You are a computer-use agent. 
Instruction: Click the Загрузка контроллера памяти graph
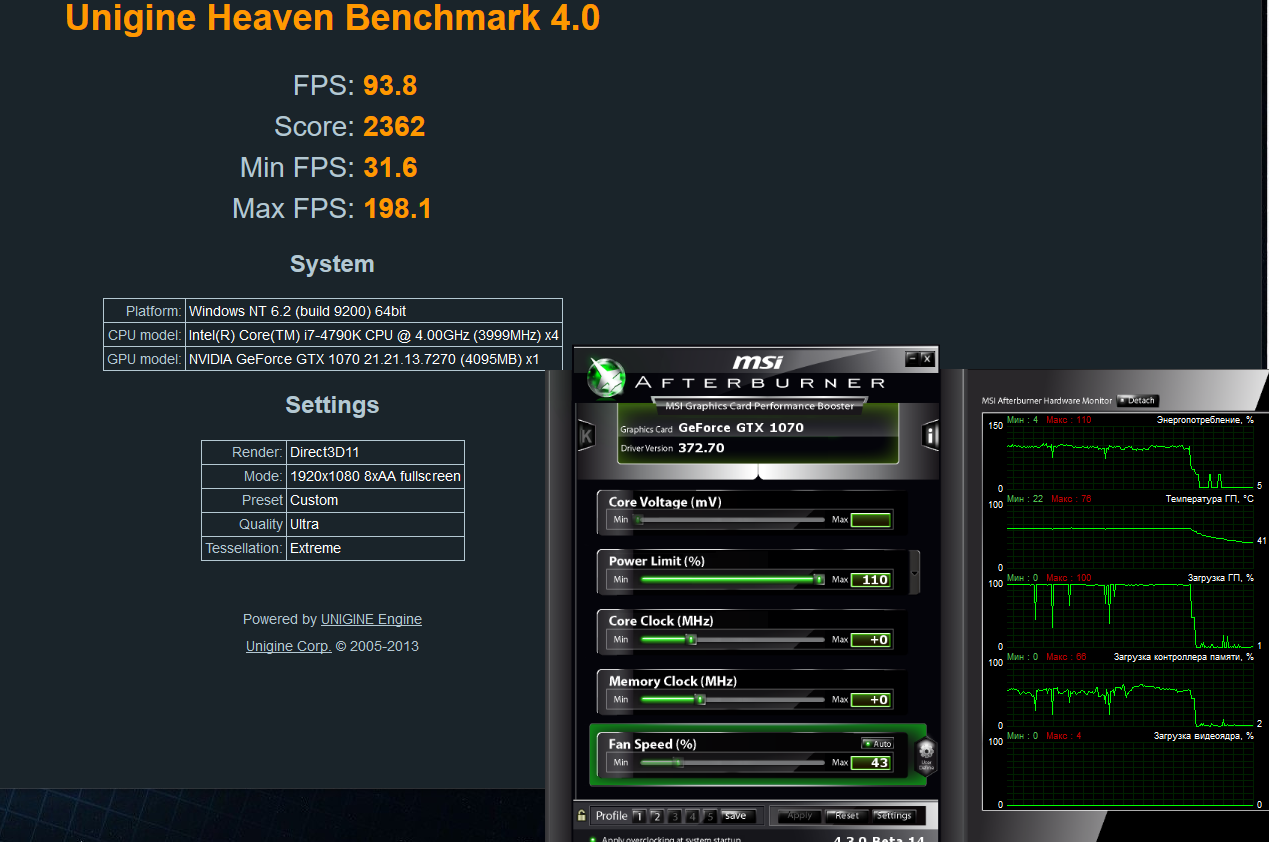[1129, 694]
